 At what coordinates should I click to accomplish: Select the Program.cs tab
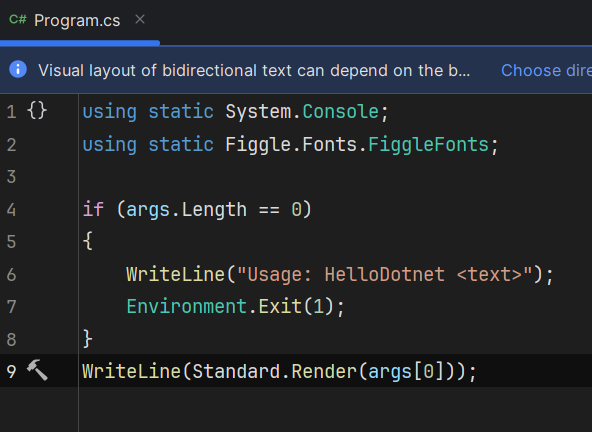click(x=77, y=20)
